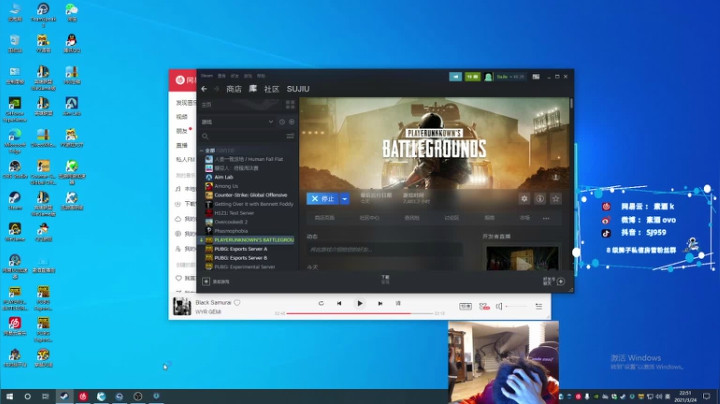The image size is (720, 404).
Task: Open dropdown arrow beside 停止 button
Action: click(344, 199)
